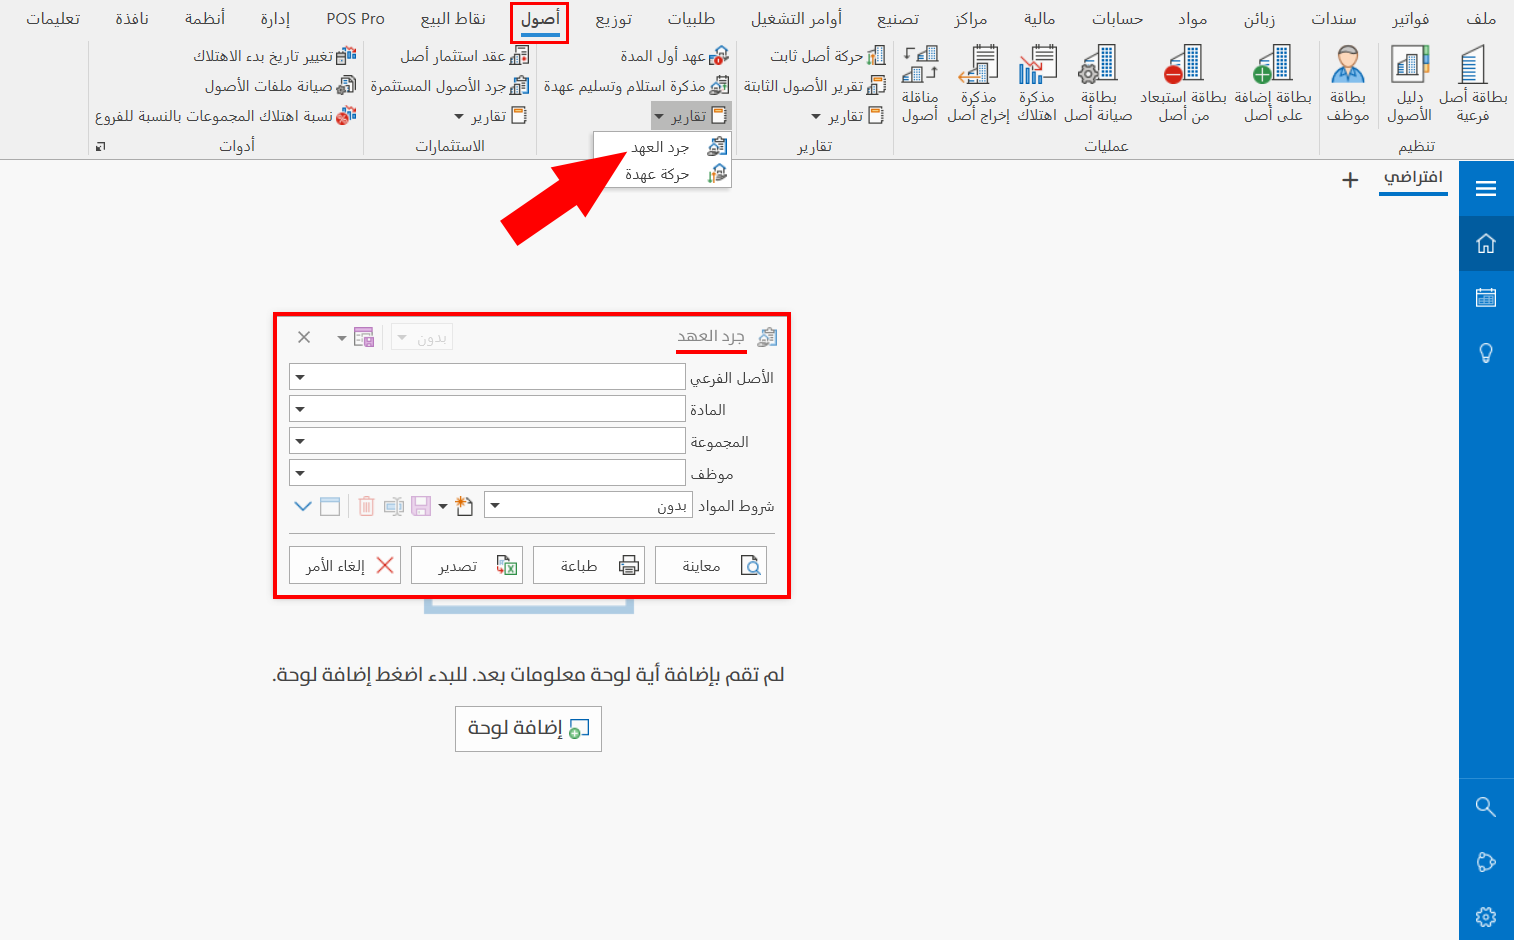
Task: Open بطاقة موظف icon
Action: click(x=1348, y=85)
